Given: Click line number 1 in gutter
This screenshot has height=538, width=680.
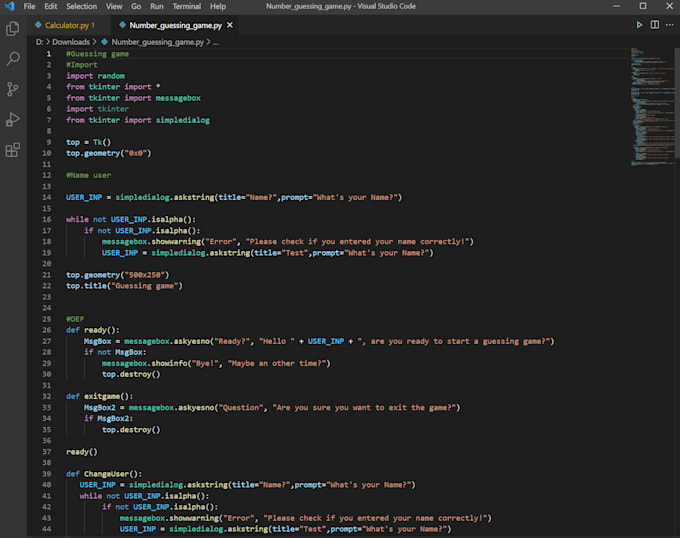Looking at the screenshot, I should pyautogui.click(x=49, y=54).
